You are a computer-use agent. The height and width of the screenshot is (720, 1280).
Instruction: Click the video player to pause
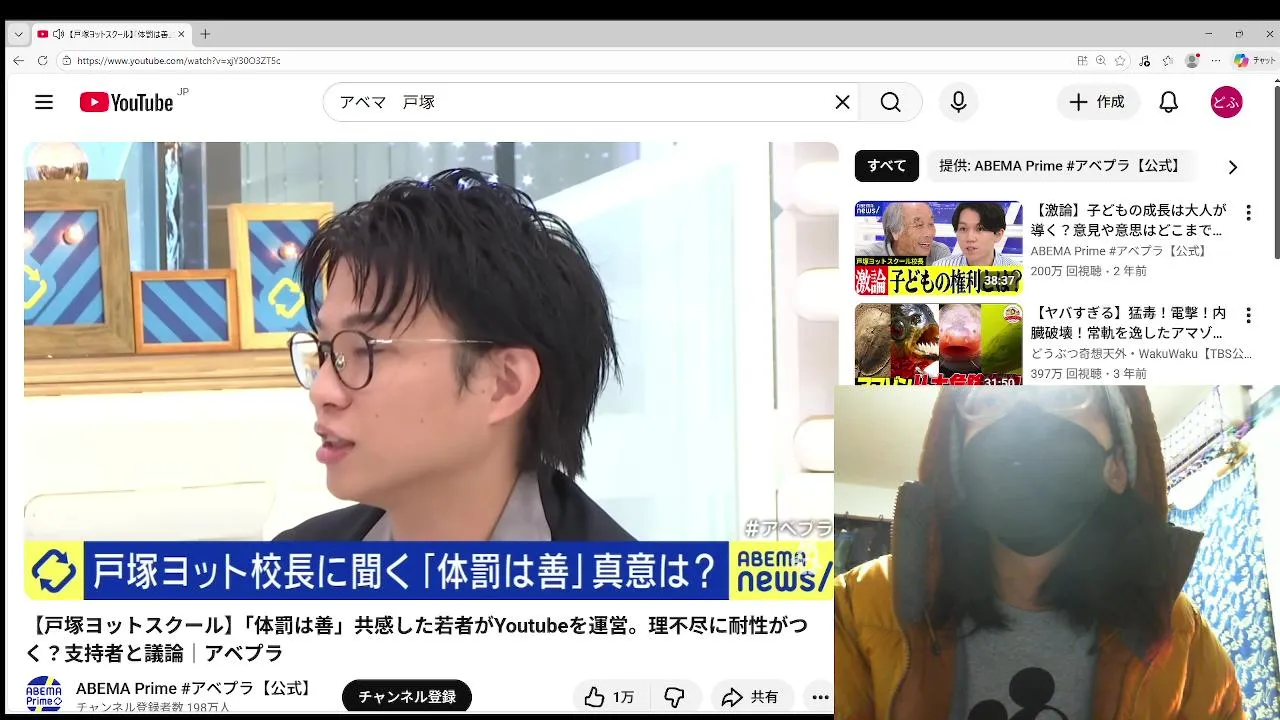(430, 370)
